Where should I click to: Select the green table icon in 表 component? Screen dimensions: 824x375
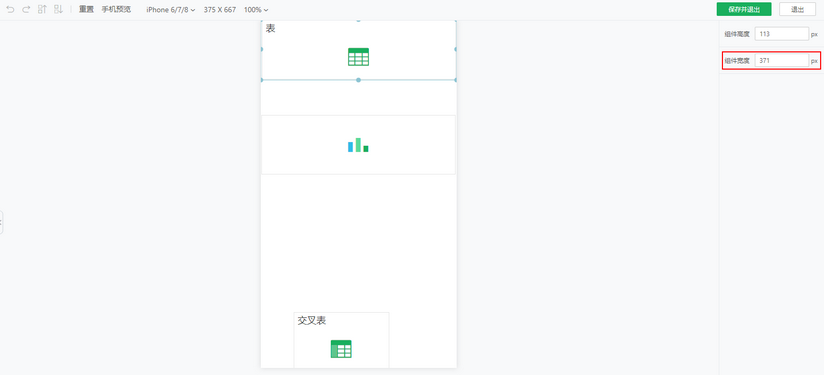click(358, 57)
